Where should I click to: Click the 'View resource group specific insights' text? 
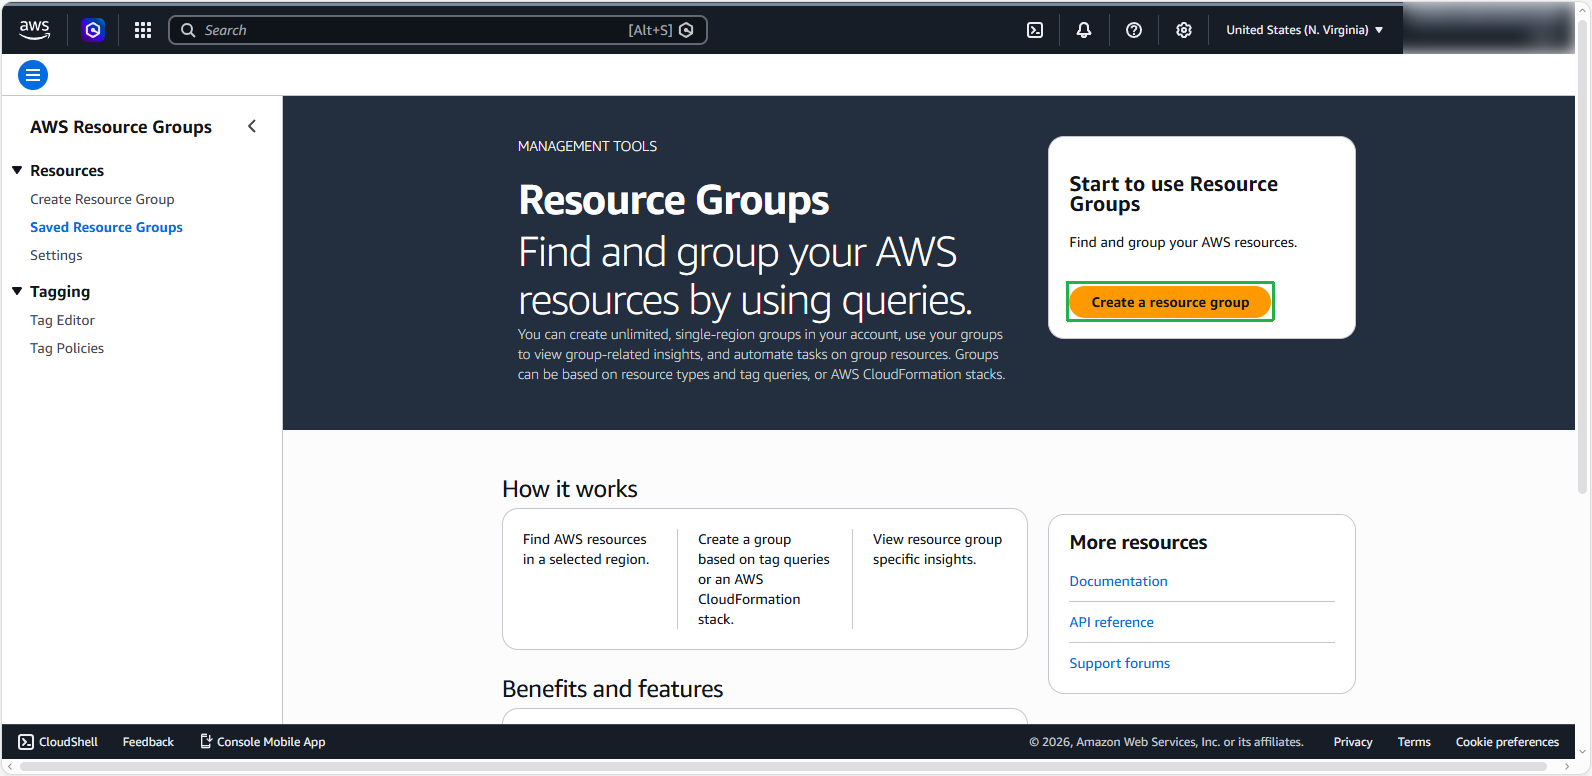coord(937,549)
